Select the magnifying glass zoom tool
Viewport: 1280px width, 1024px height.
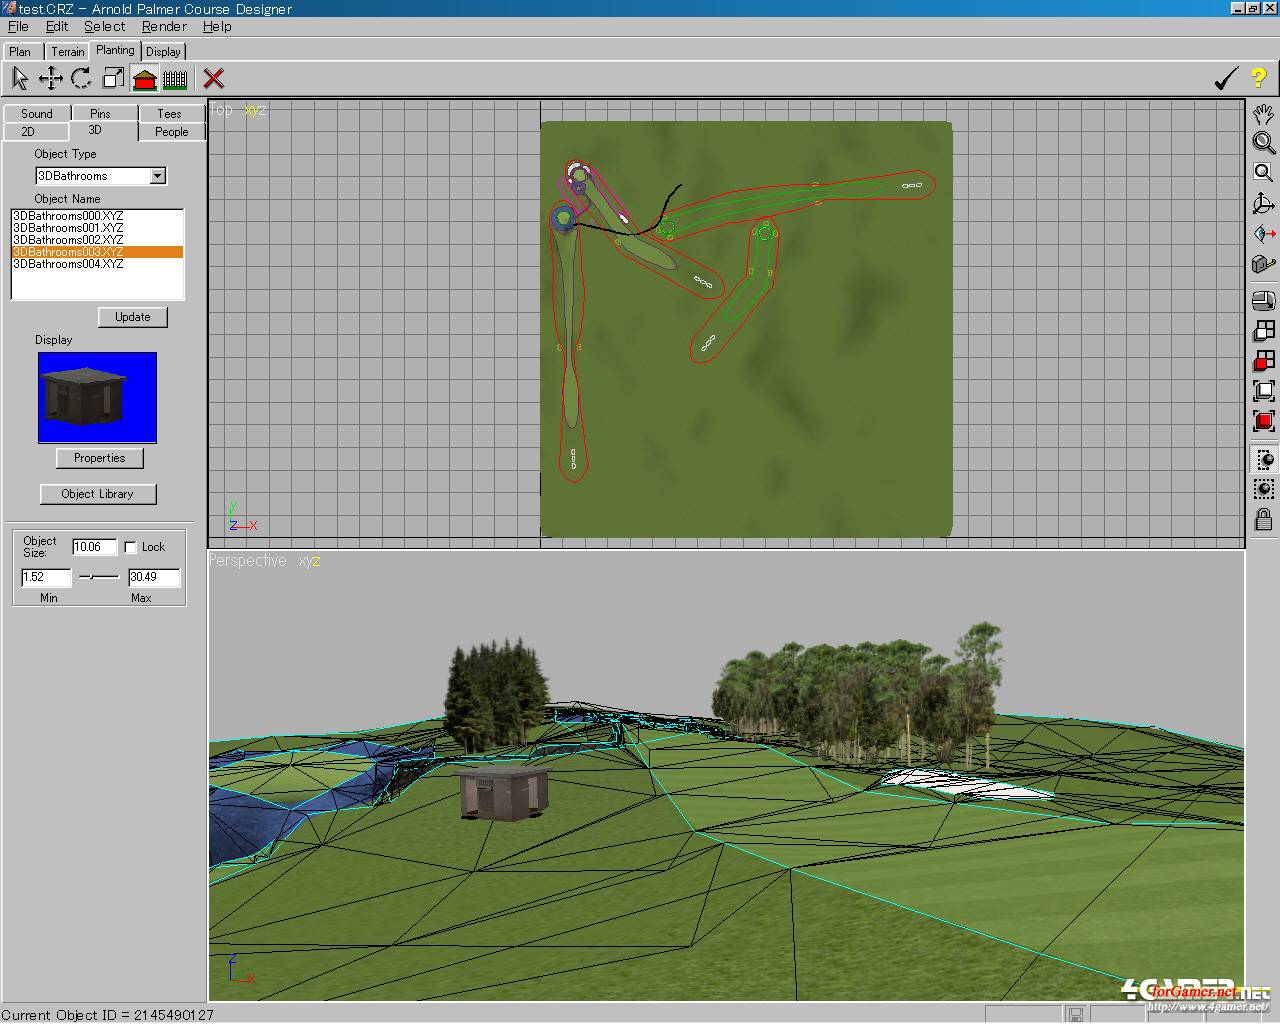point(1264,143)
